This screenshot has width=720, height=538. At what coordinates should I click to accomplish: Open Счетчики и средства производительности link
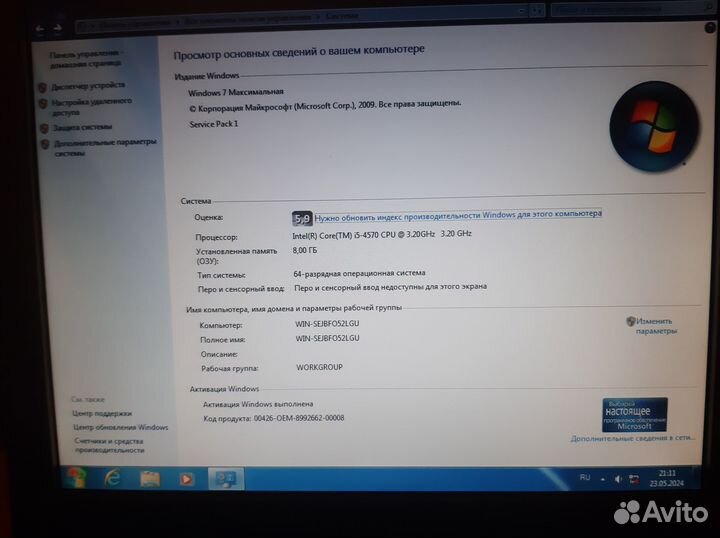109,445
